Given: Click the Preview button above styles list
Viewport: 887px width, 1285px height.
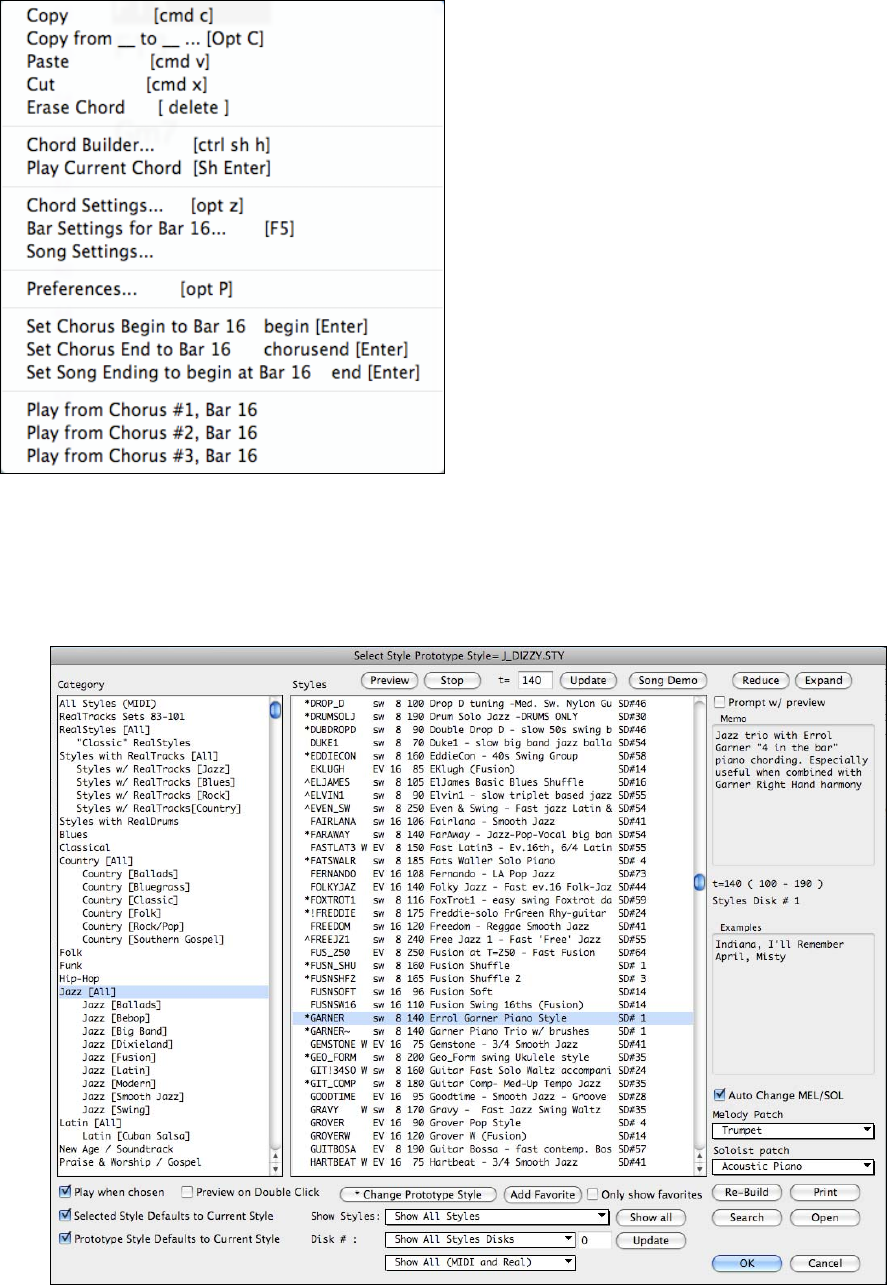Looking at the screenshot, I should click(388, 680).
